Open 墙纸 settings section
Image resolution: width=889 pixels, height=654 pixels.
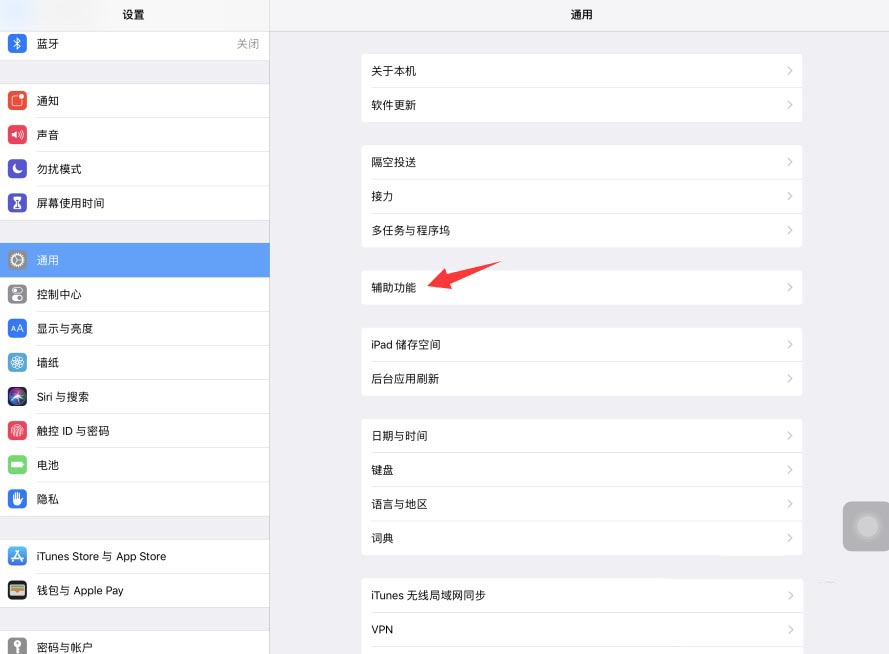pos(134,362)
